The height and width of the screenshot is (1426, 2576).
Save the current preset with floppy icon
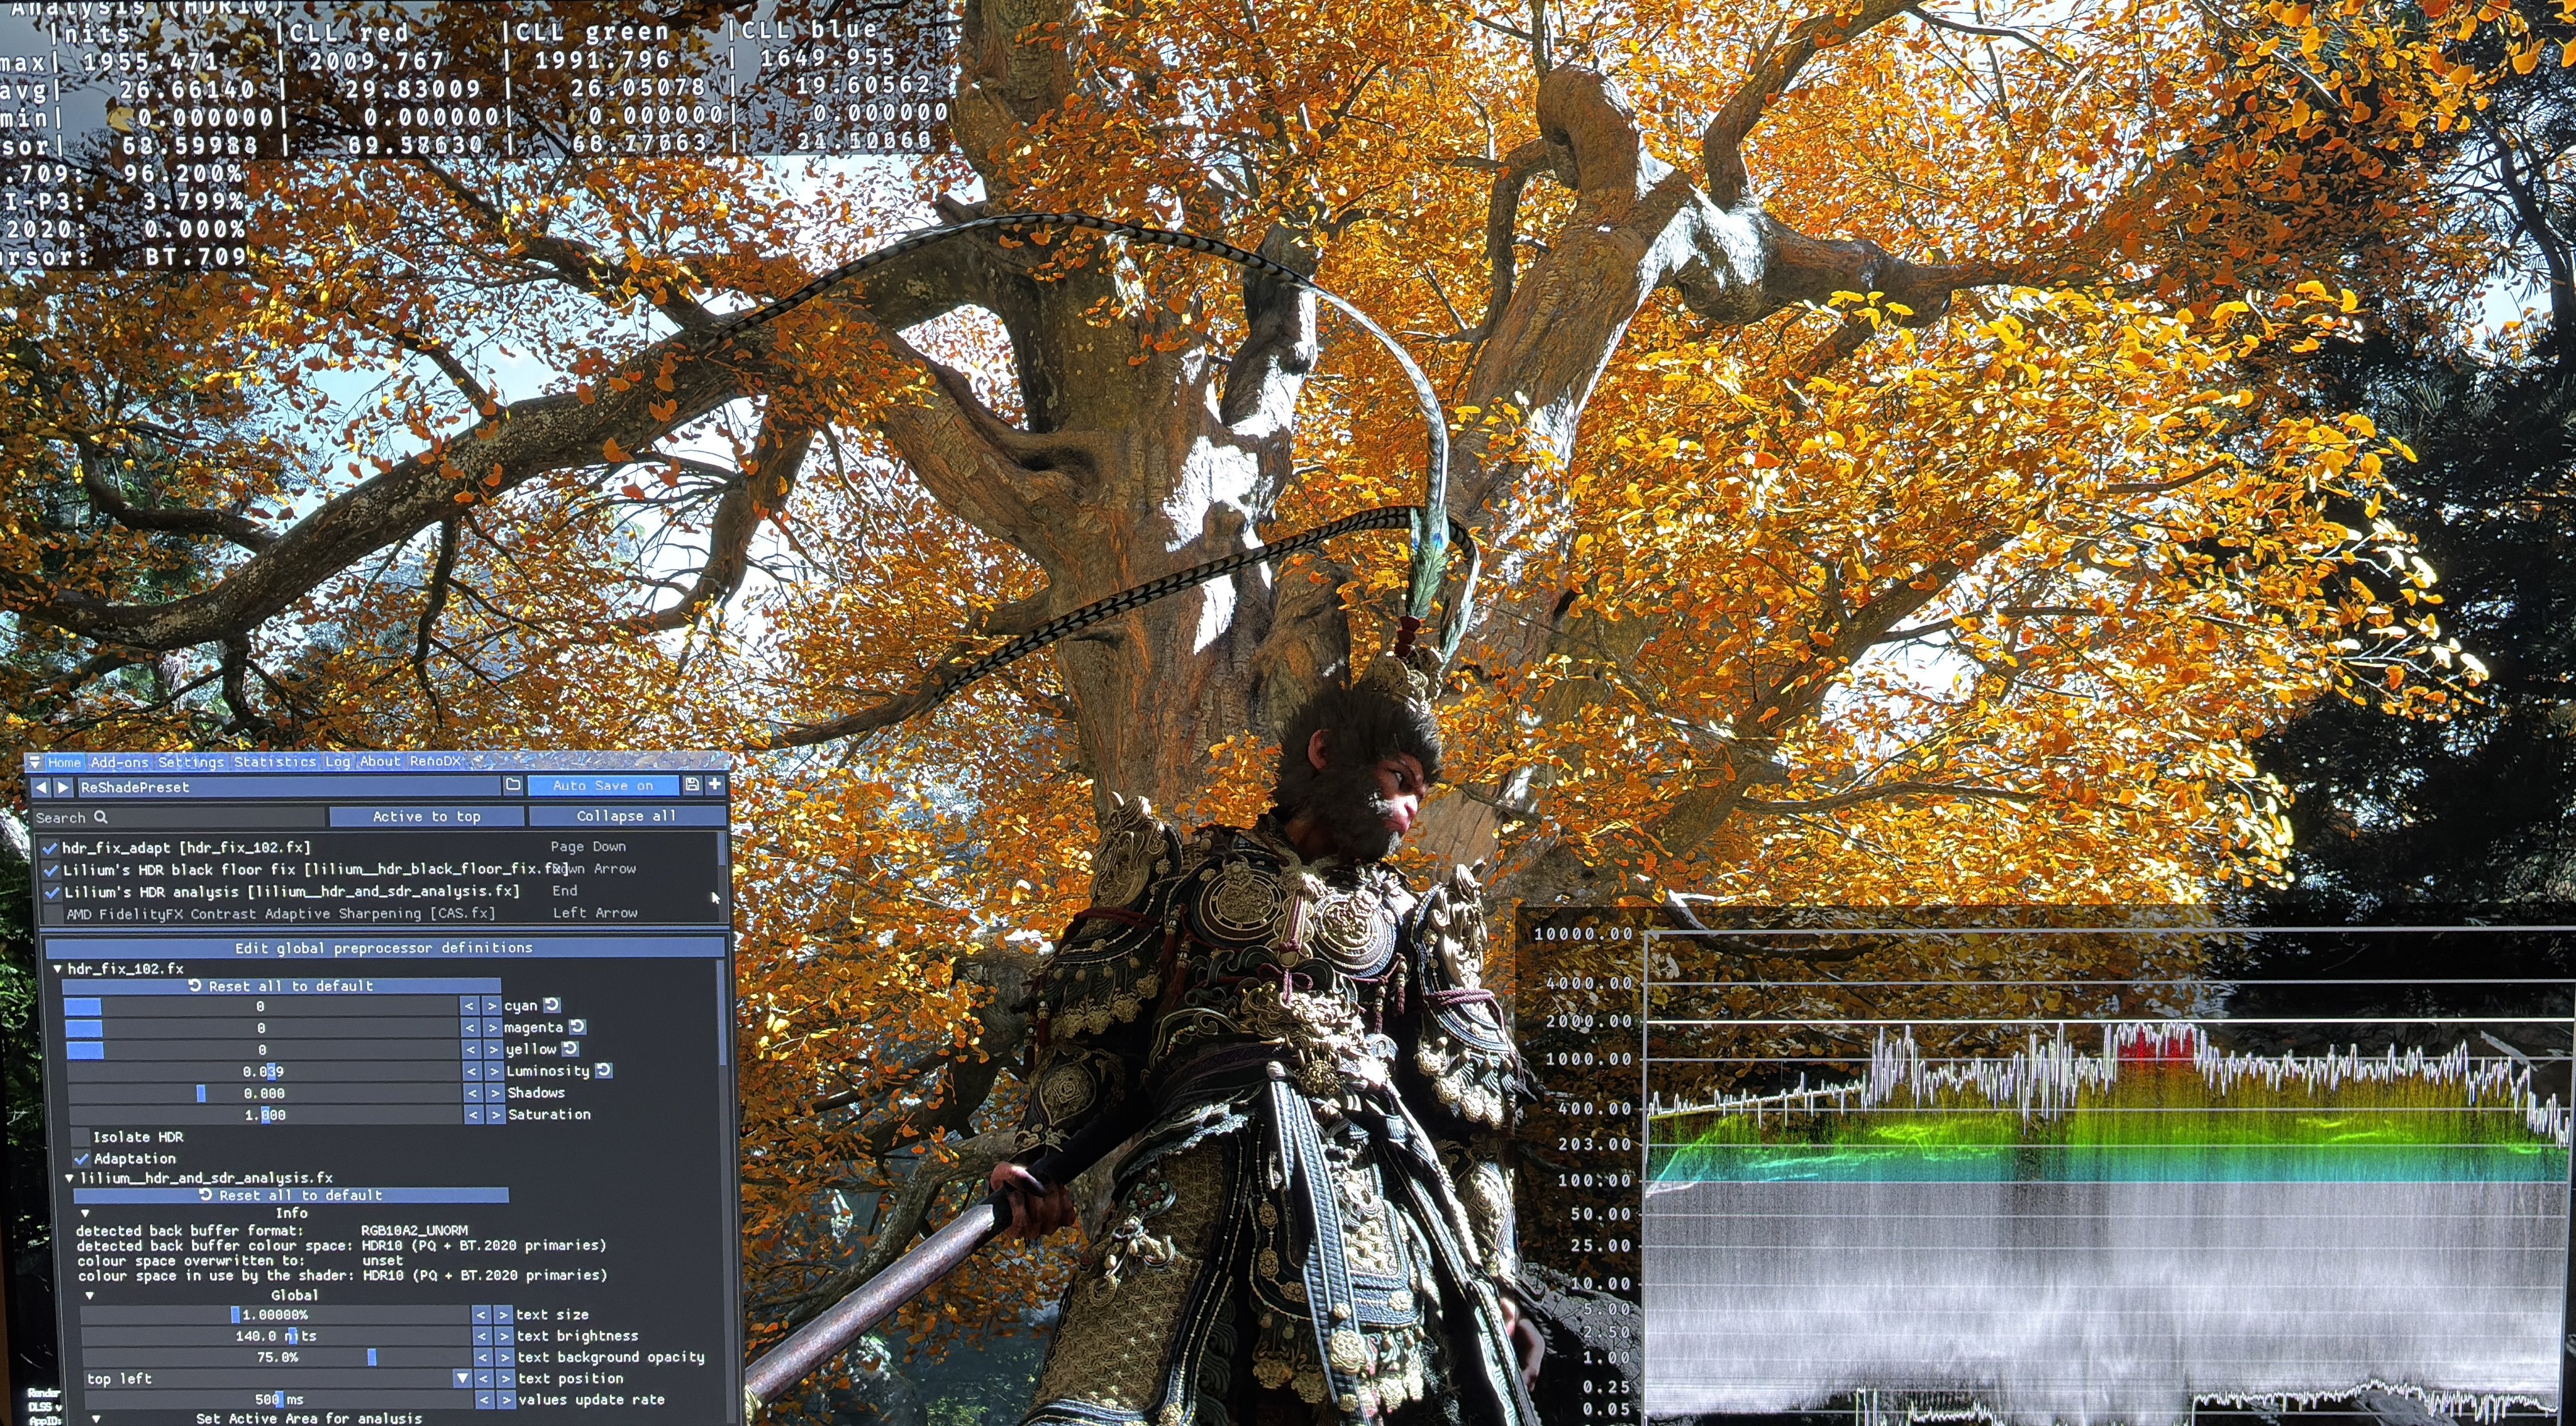pyautogui.click(x=692, y=786)
